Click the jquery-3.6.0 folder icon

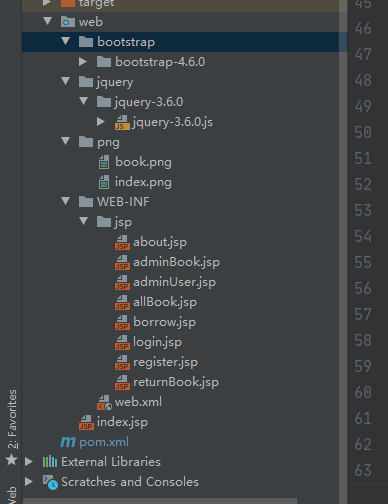point(104,102)
